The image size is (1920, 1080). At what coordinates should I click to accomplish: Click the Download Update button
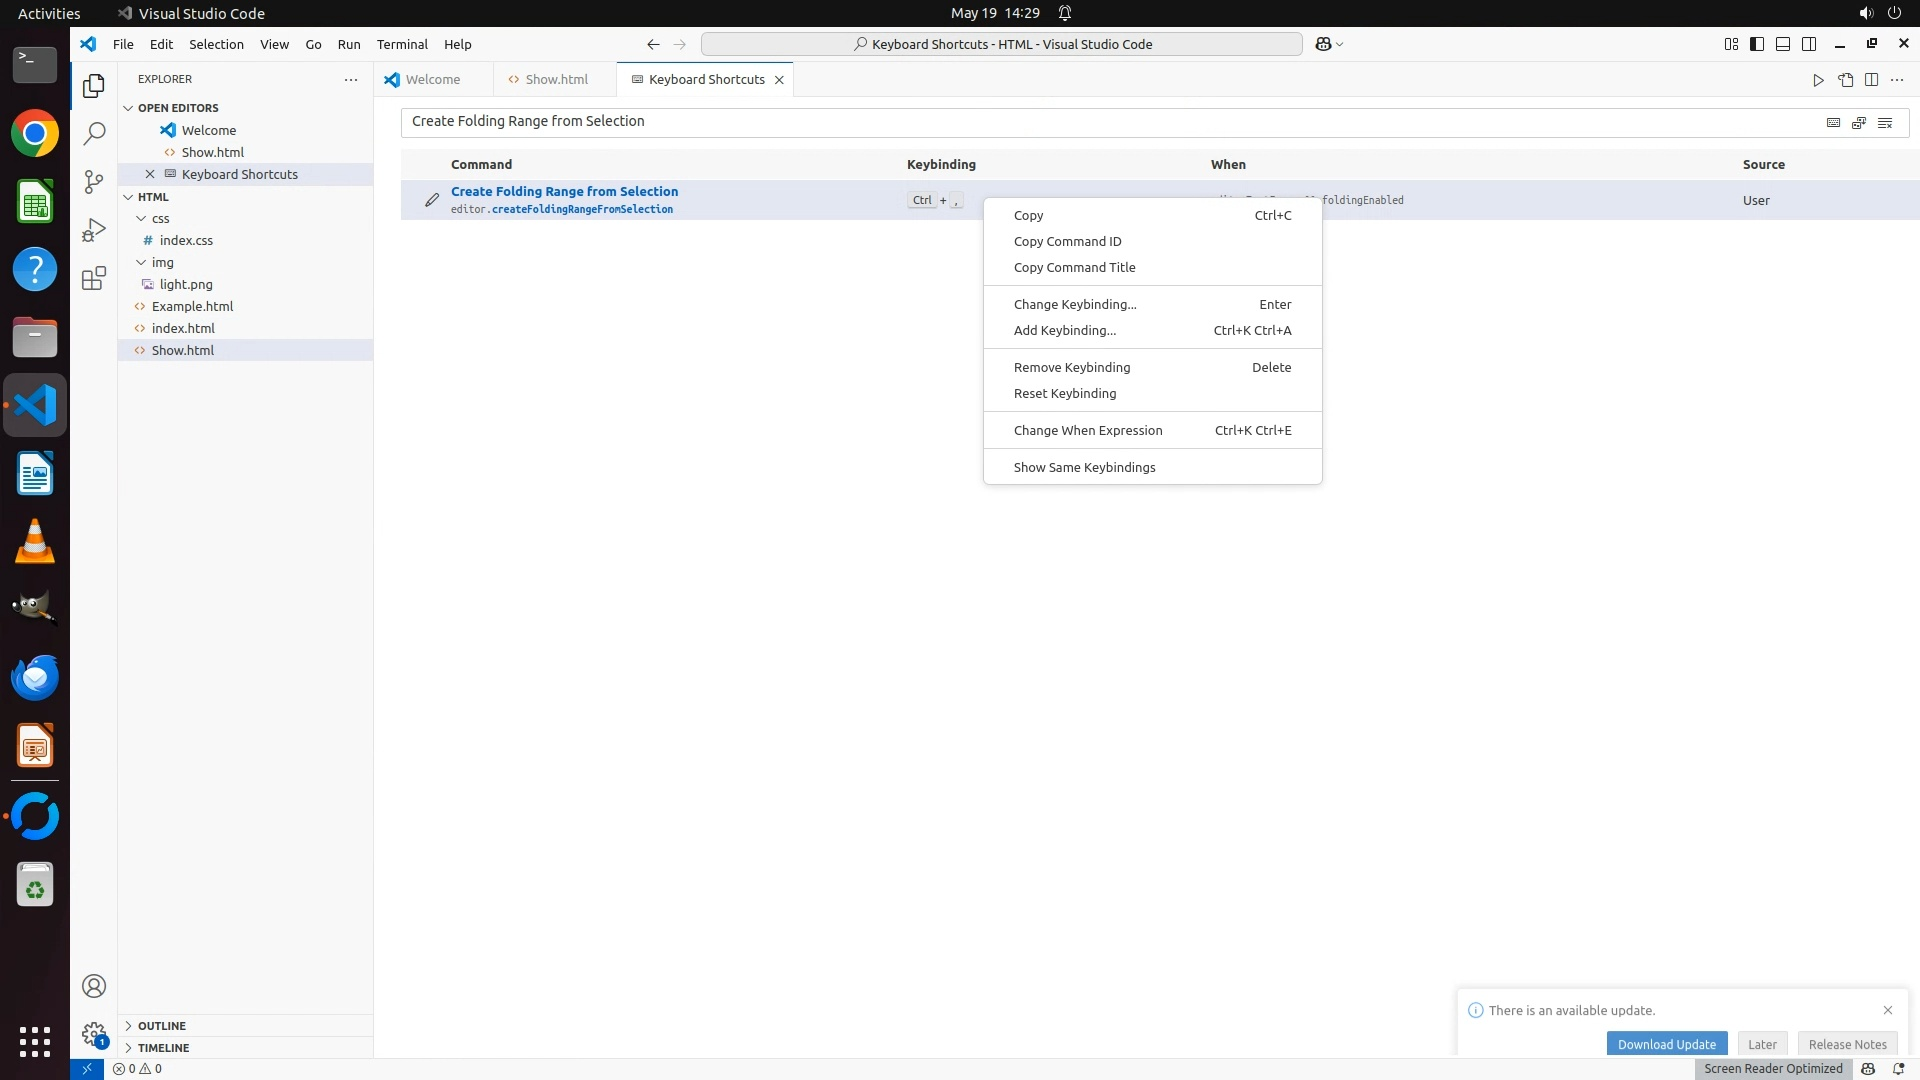tap(1666, 1044)
